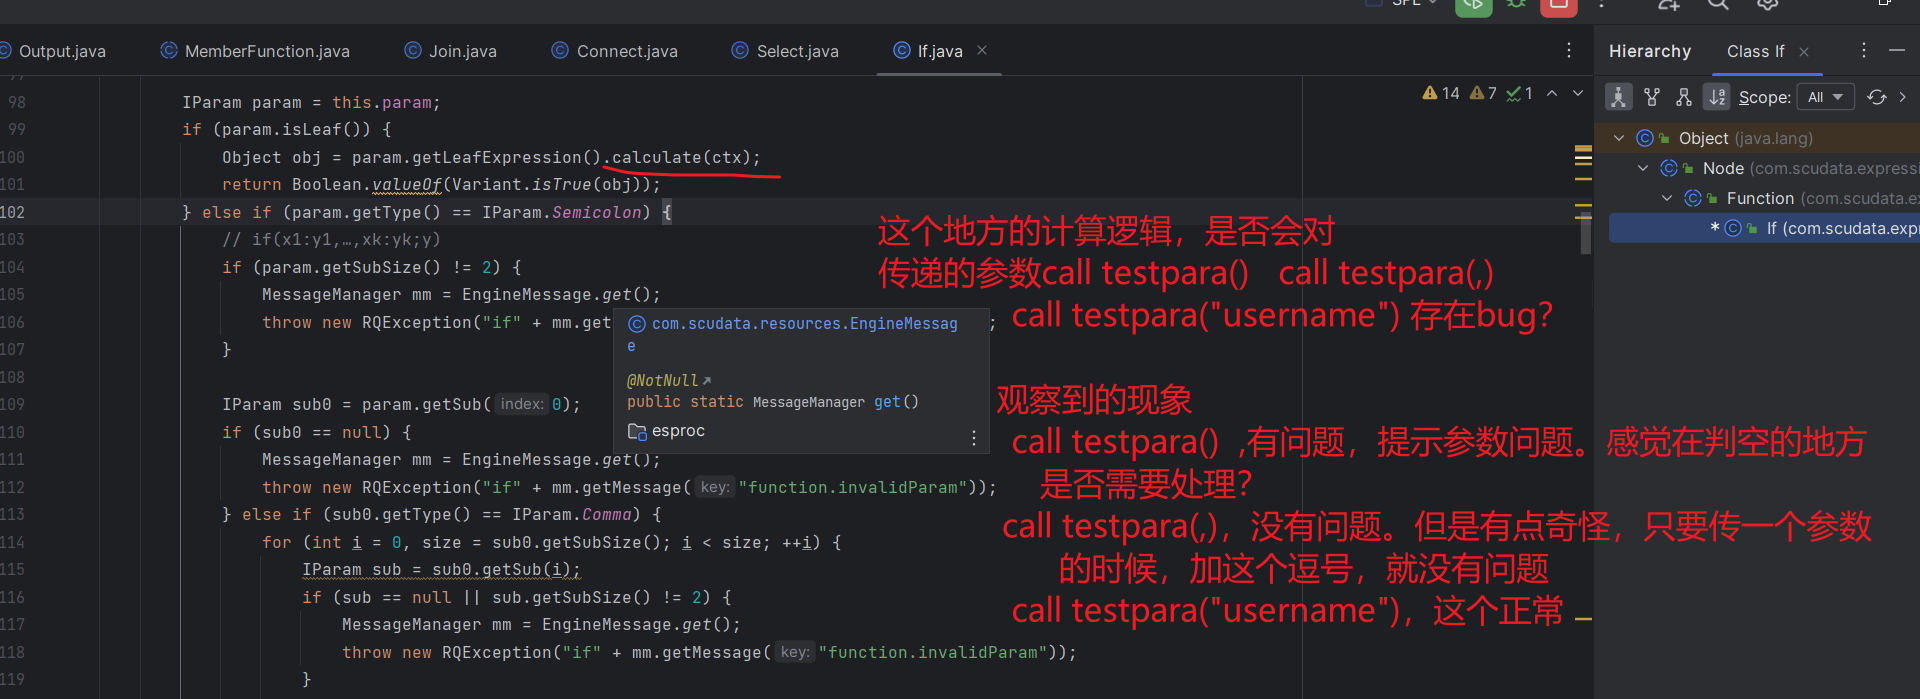Switch to supertypes hierarchy view
Image resolution: width=1920 pixels, height=699 pixels.
pyautogui.click(x=1652, y=97)
